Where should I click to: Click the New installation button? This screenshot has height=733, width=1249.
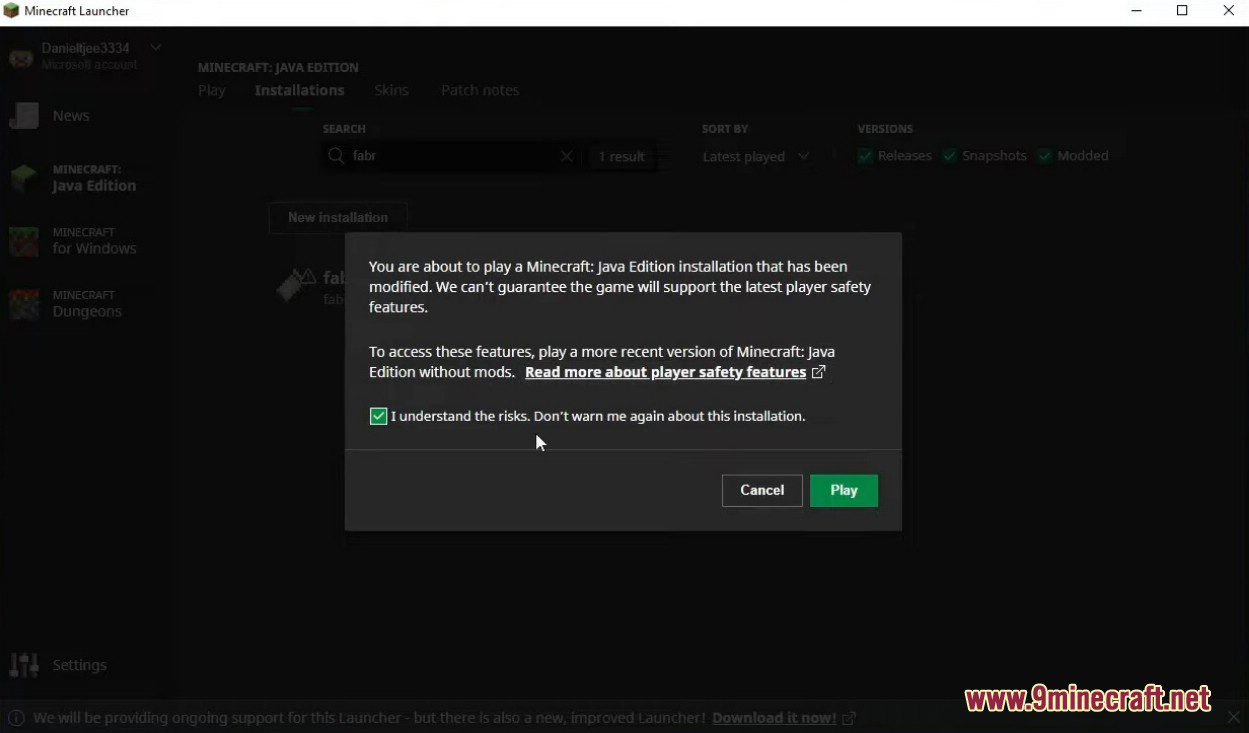(x=338, y=217)
